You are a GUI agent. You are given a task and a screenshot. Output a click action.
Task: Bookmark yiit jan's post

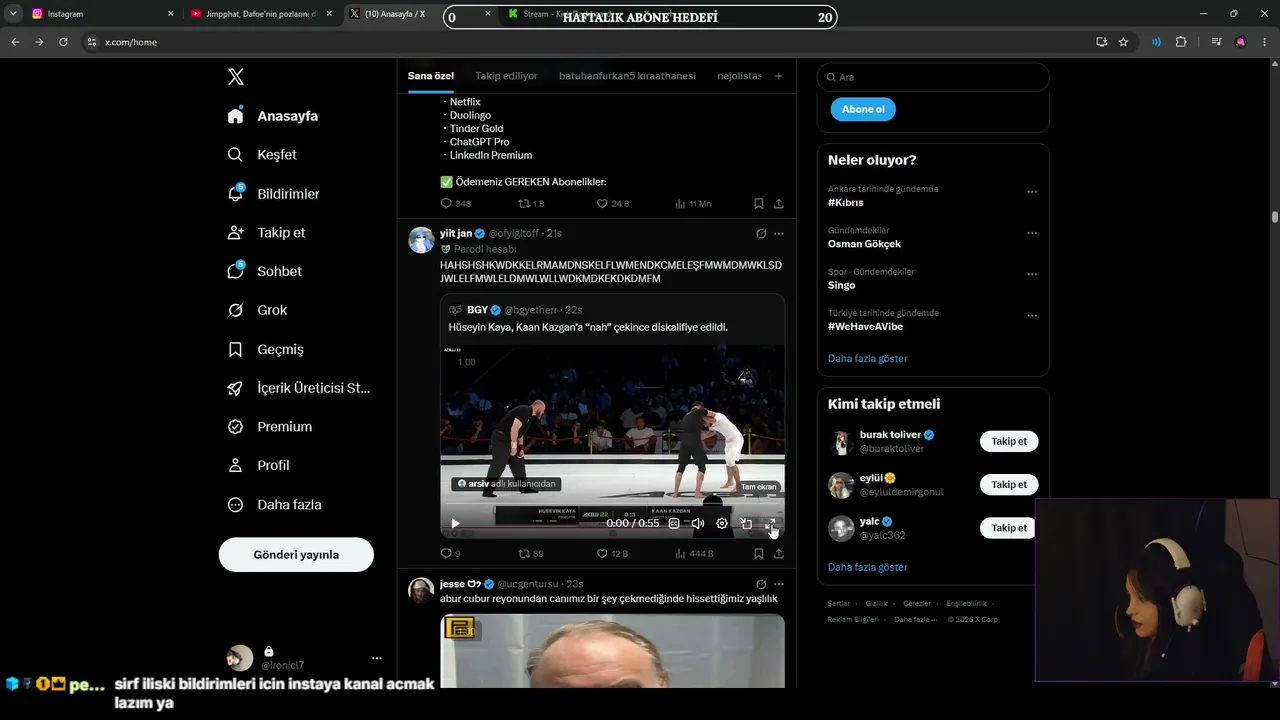[x=759, y=553]
